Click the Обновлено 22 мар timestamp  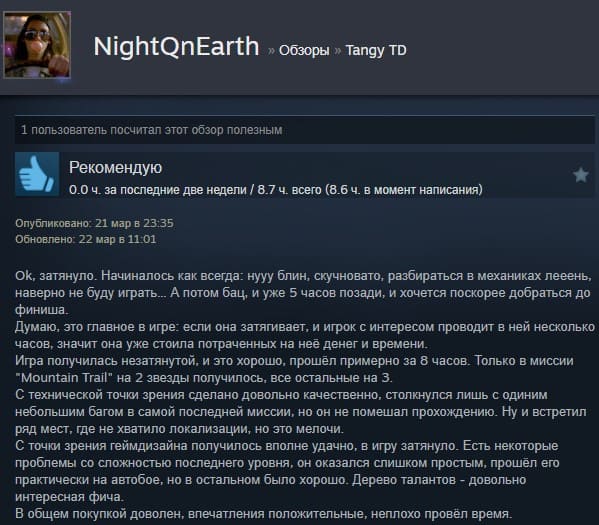click(x=86, y=239)
